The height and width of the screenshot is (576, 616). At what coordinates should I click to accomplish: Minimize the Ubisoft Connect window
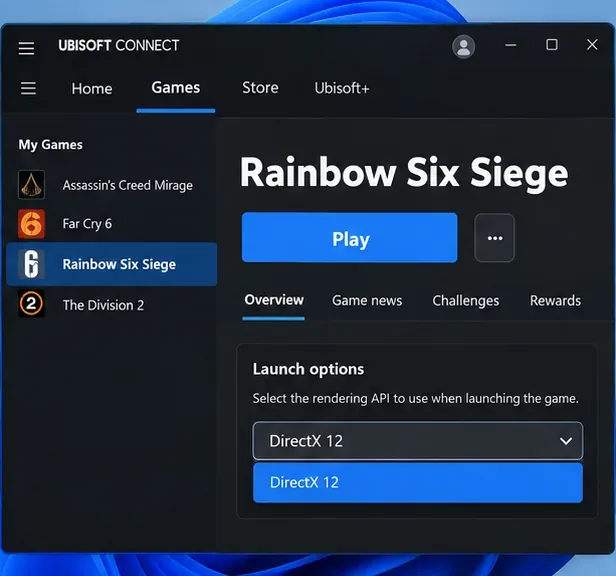point(511,45)
